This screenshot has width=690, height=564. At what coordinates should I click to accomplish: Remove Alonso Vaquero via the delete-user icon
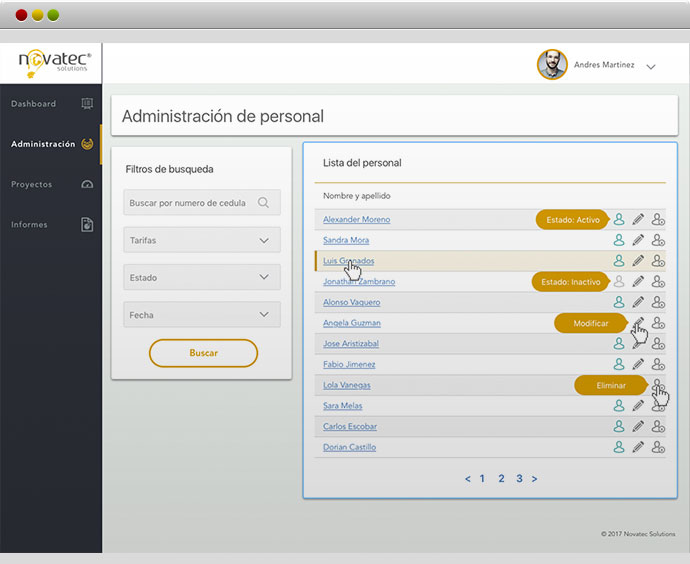tap(658, 302)
